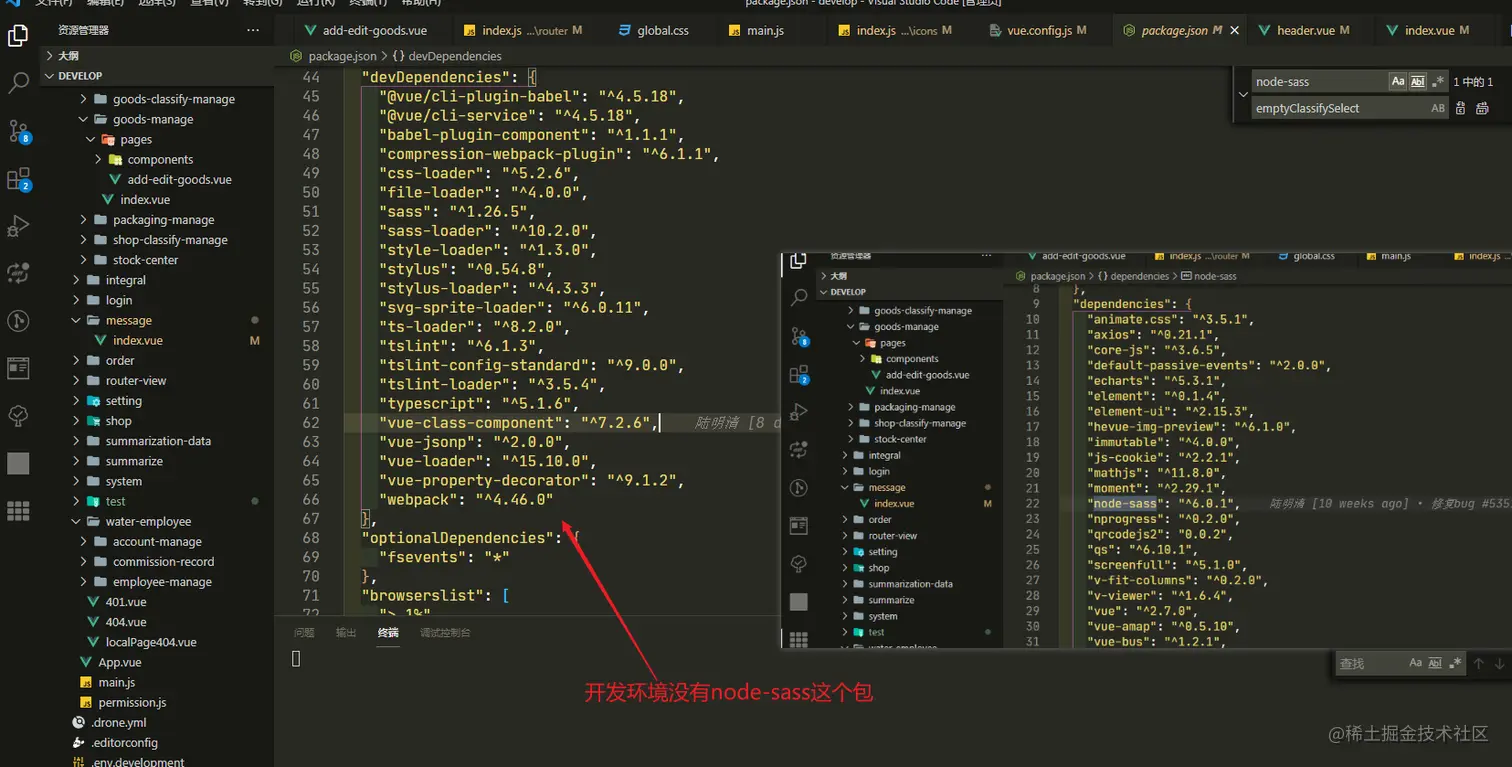
Task: Click the Replace icon in the find widget
Action: click(x=1460, y=108)
